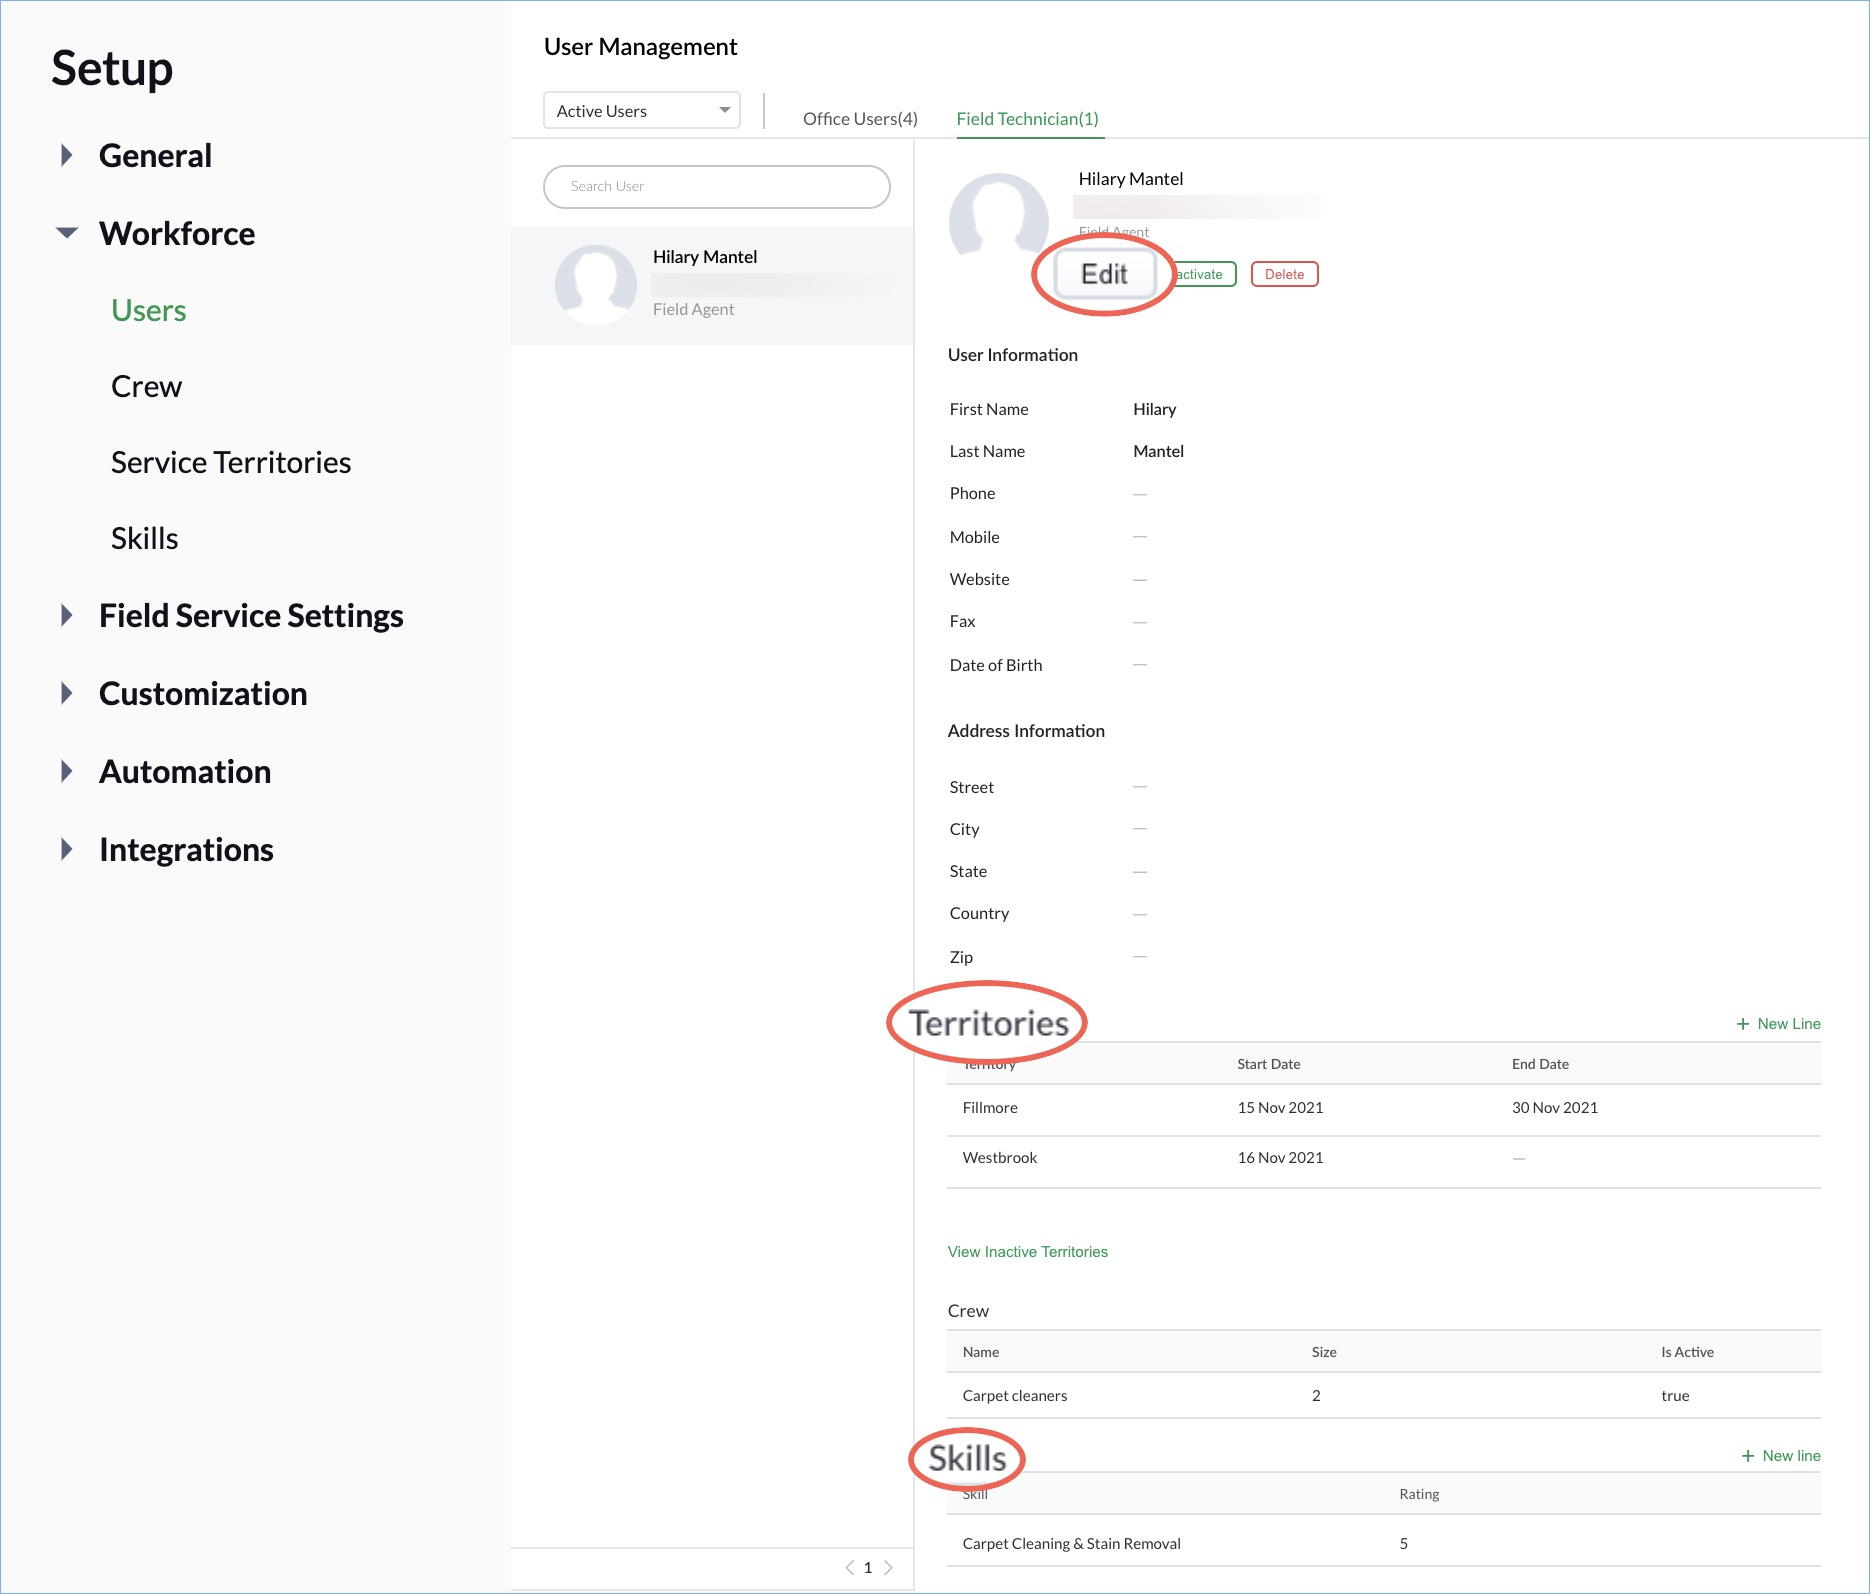This screenshot has height=1594, width=1870.
Task: Open the Active Users dropdown
Action: pos(642,111)
